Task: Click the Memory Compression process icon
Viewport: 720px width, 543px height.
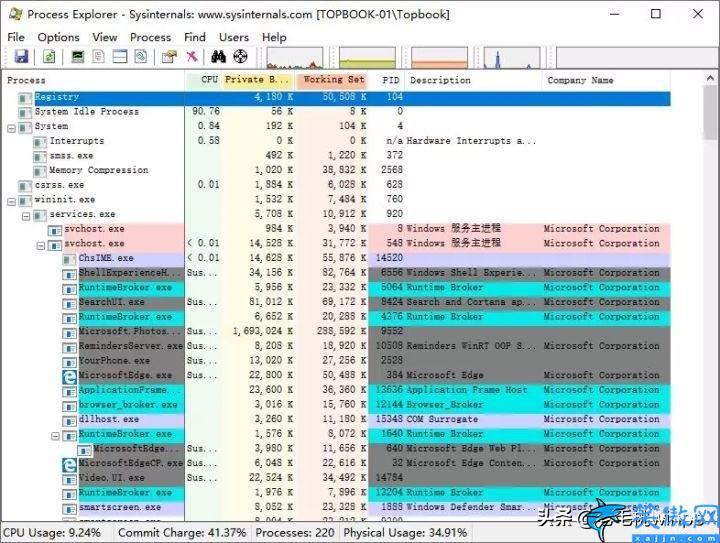Action: pyautogui.click(x=40, y=171)
